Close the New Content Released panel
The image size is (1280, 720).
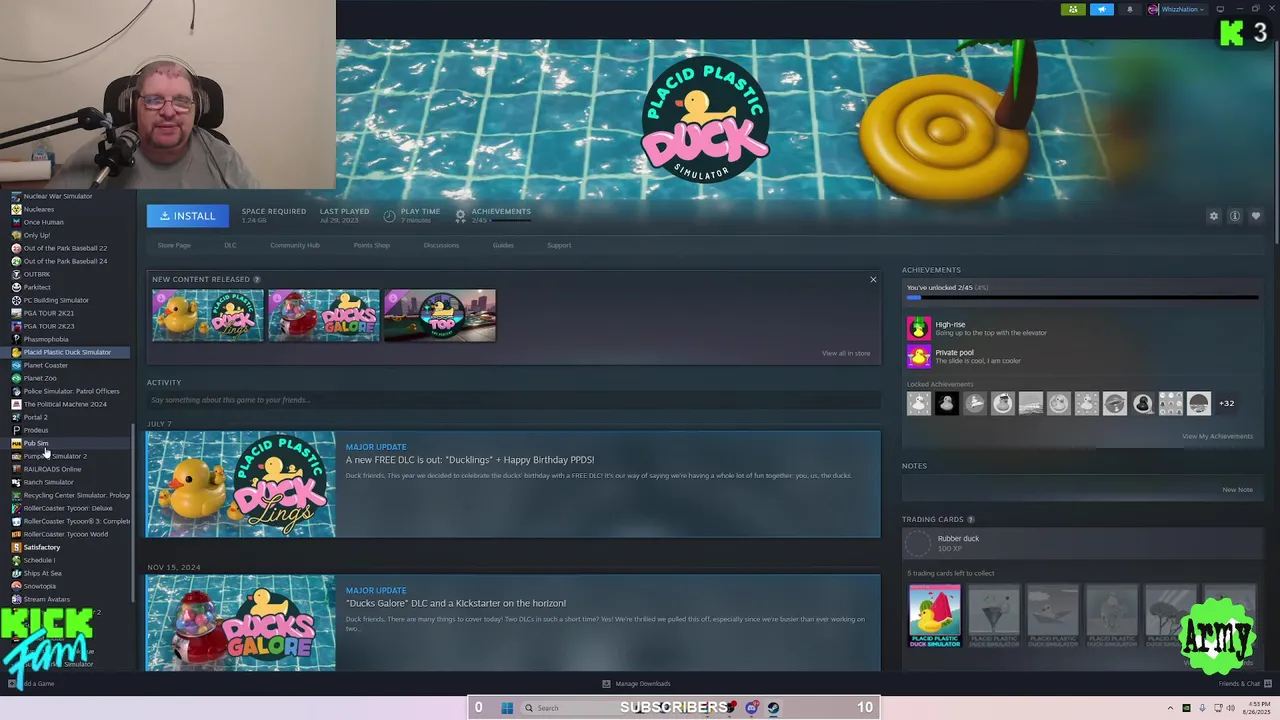[873, 280]
